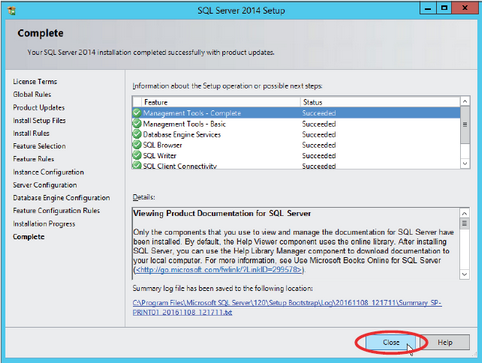Click green check icon beside SQL Writer

(137, 155)
